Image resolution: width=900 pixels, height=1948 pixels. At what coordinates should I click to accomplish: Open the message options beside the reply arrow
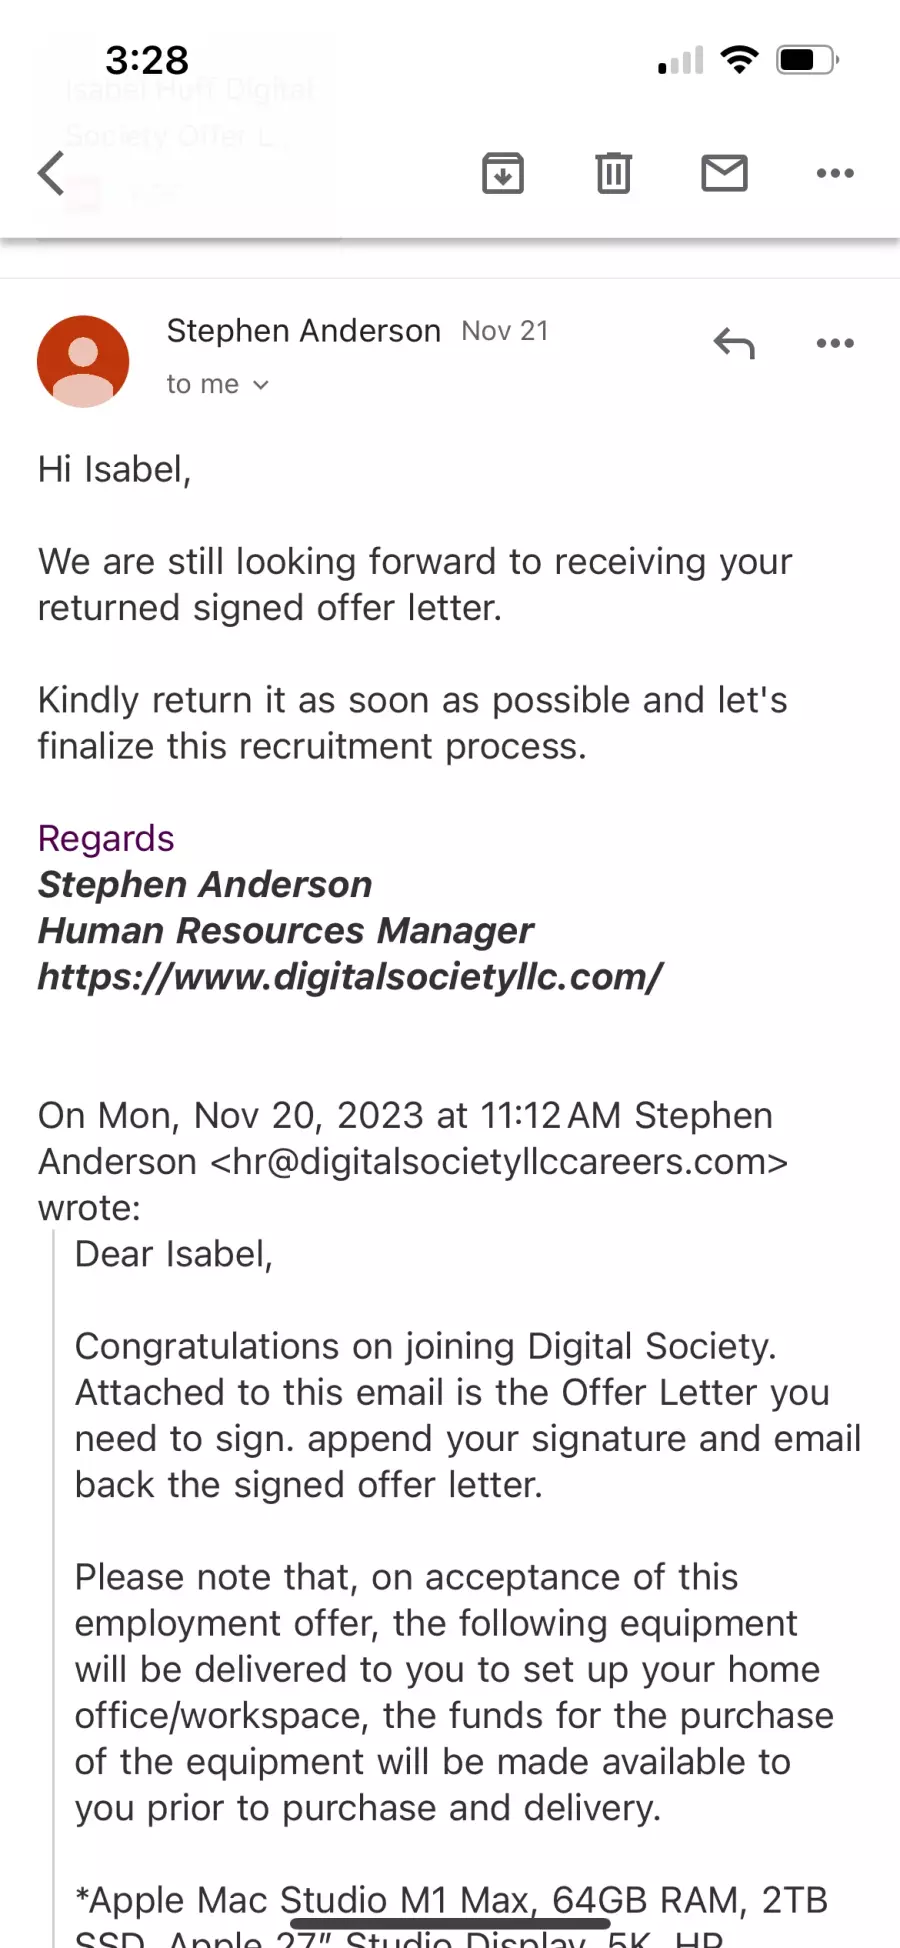pos(835,343)
